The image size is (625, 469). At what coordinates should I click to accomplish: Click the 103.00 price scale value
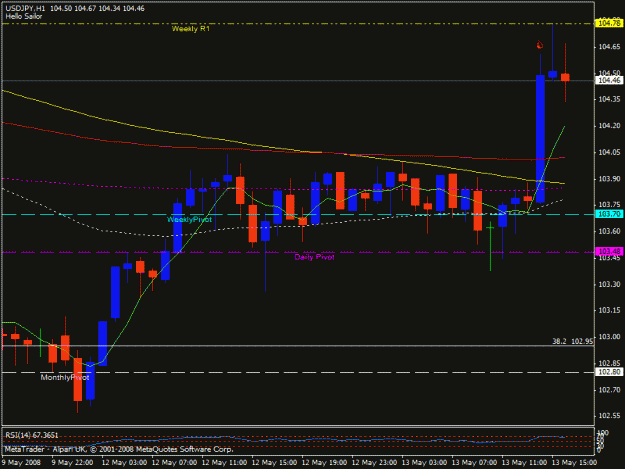click(609, 337)
